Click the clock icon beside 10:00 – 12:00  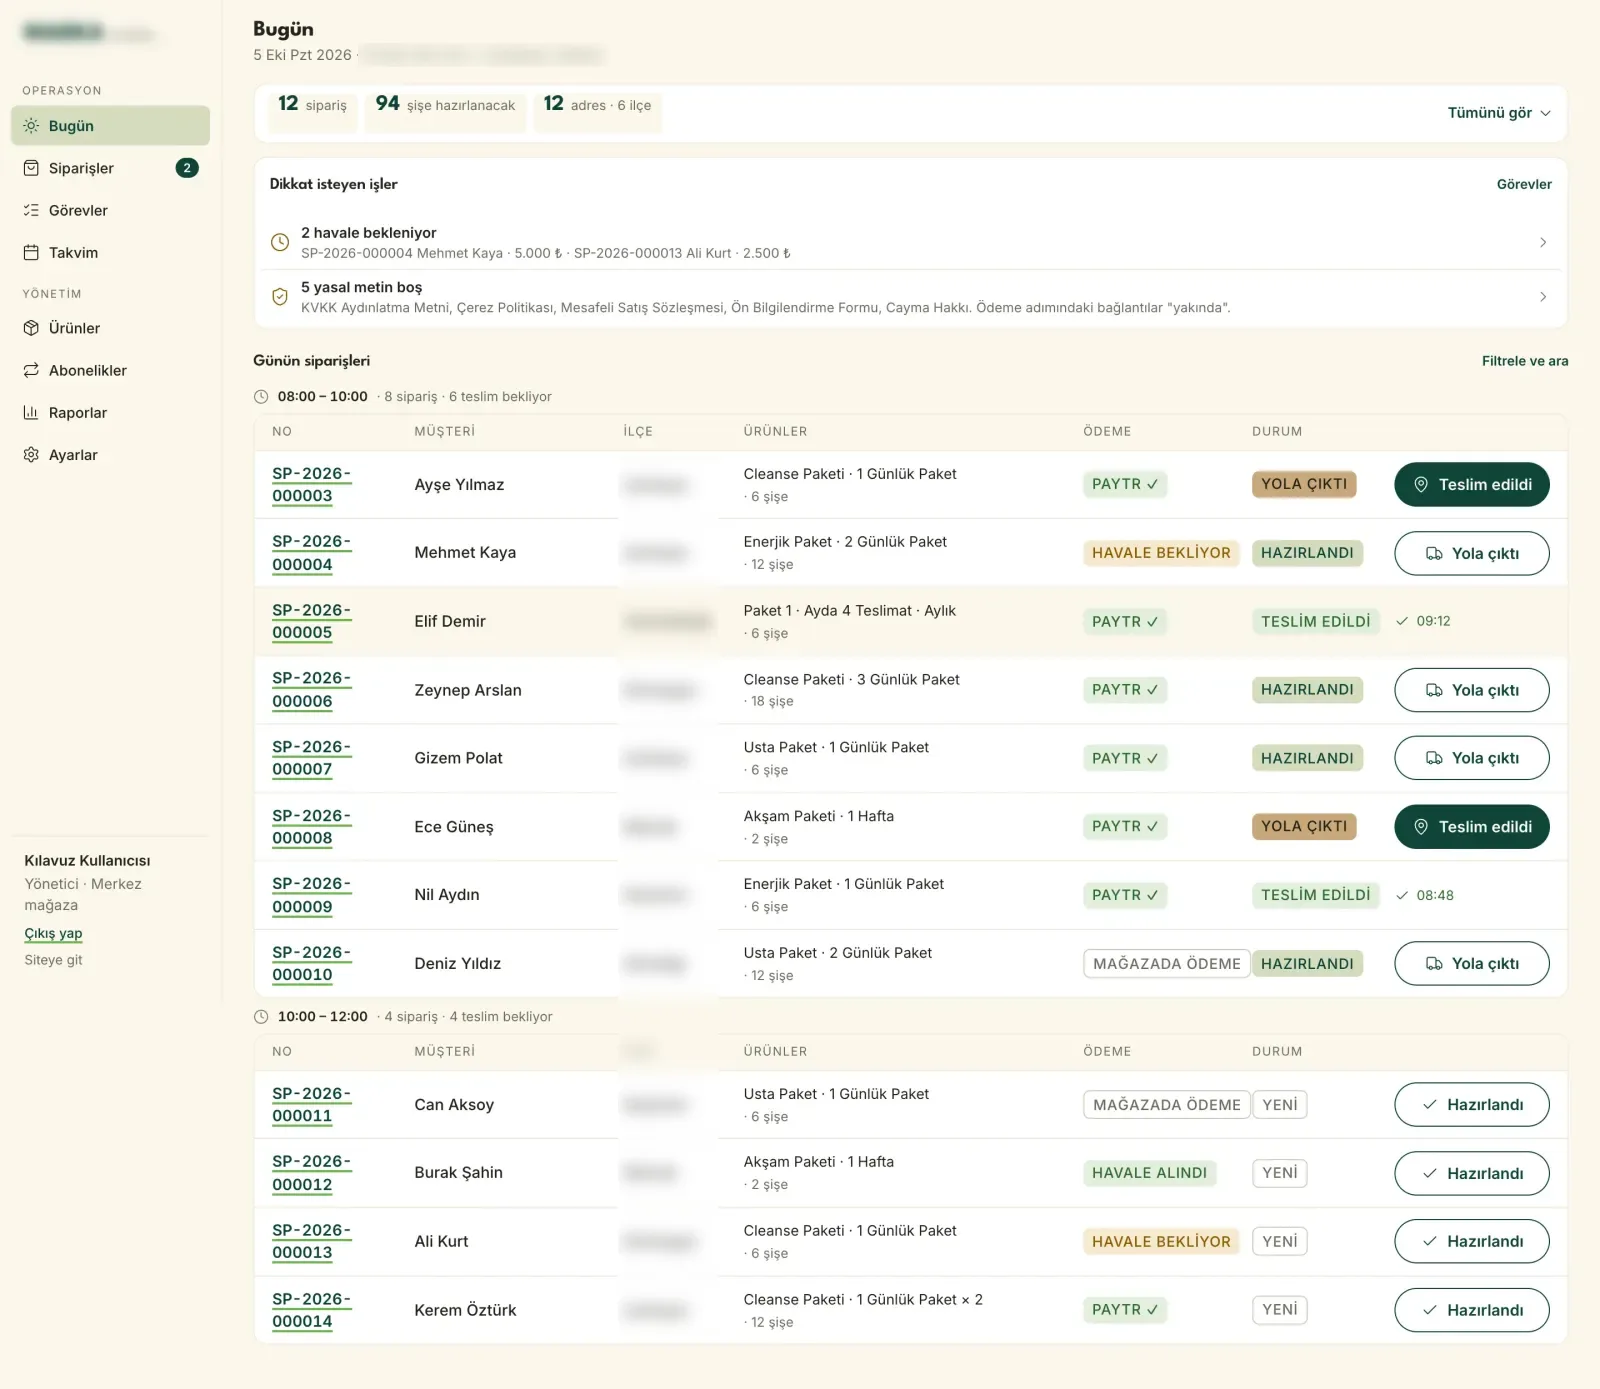tap(261, 1017)
